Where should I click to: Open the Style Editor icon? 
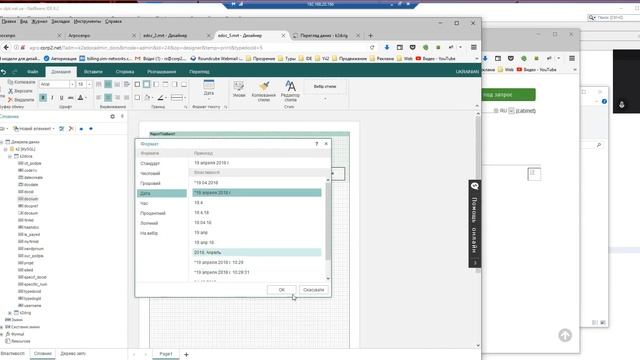point(290,91)
